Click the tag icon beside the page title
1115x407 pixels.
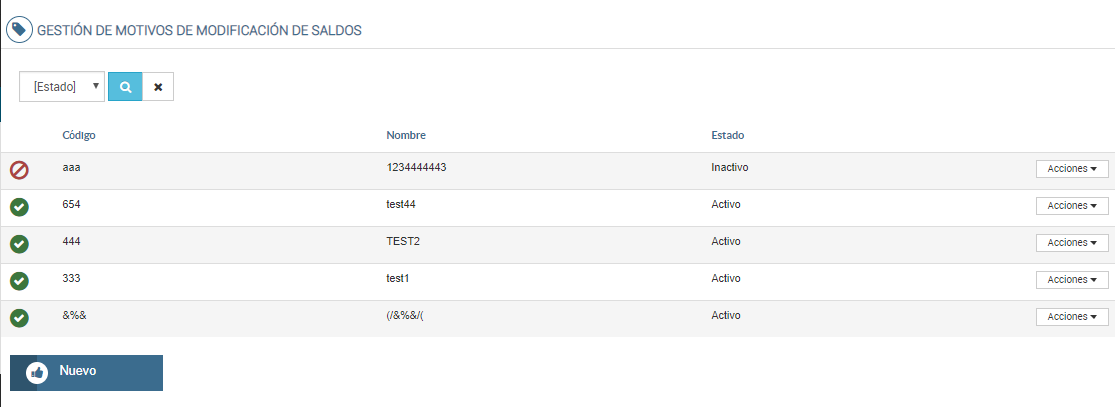click(x=19, y=29)
